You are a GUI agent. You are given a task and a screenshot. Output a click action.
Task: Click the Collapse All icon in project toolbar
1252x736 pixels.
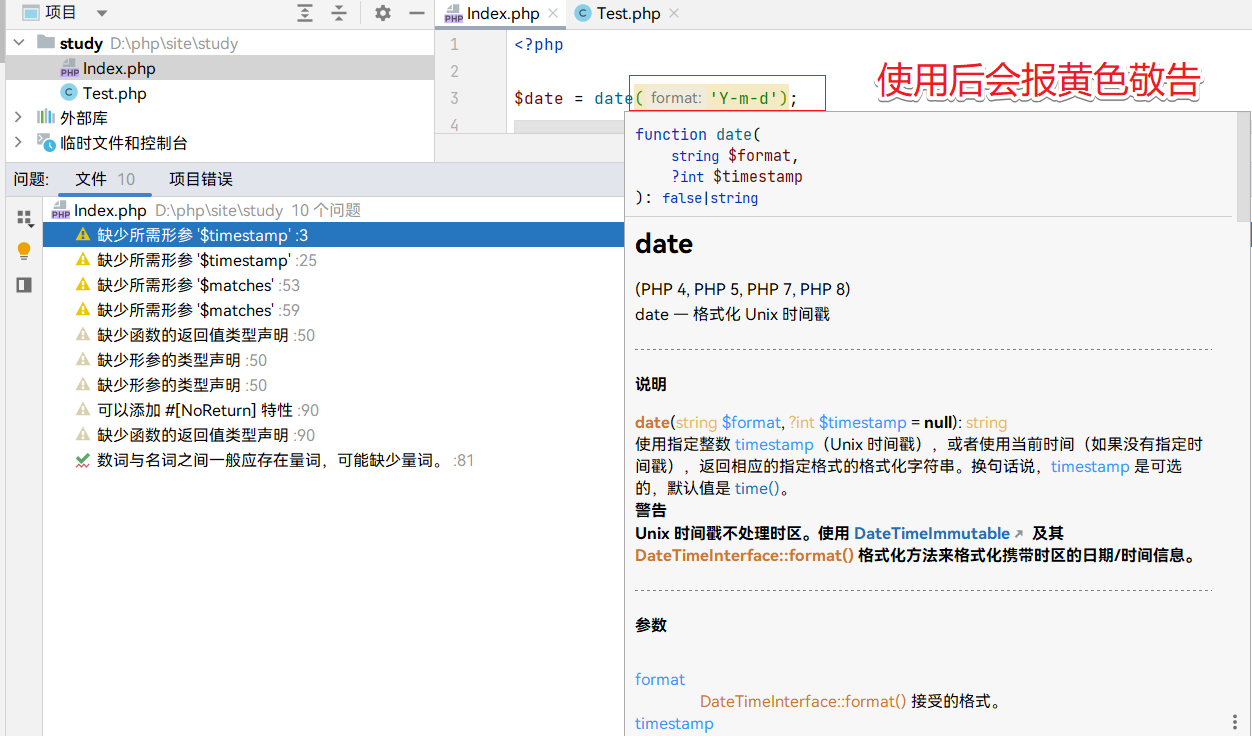pos(339,13)
